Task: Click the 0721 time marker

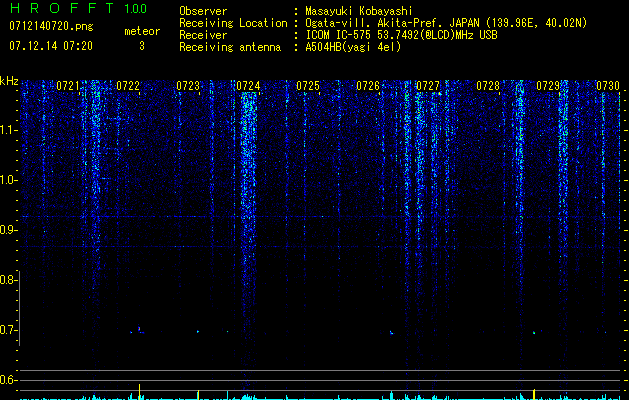Action: [x=68, y=85]
